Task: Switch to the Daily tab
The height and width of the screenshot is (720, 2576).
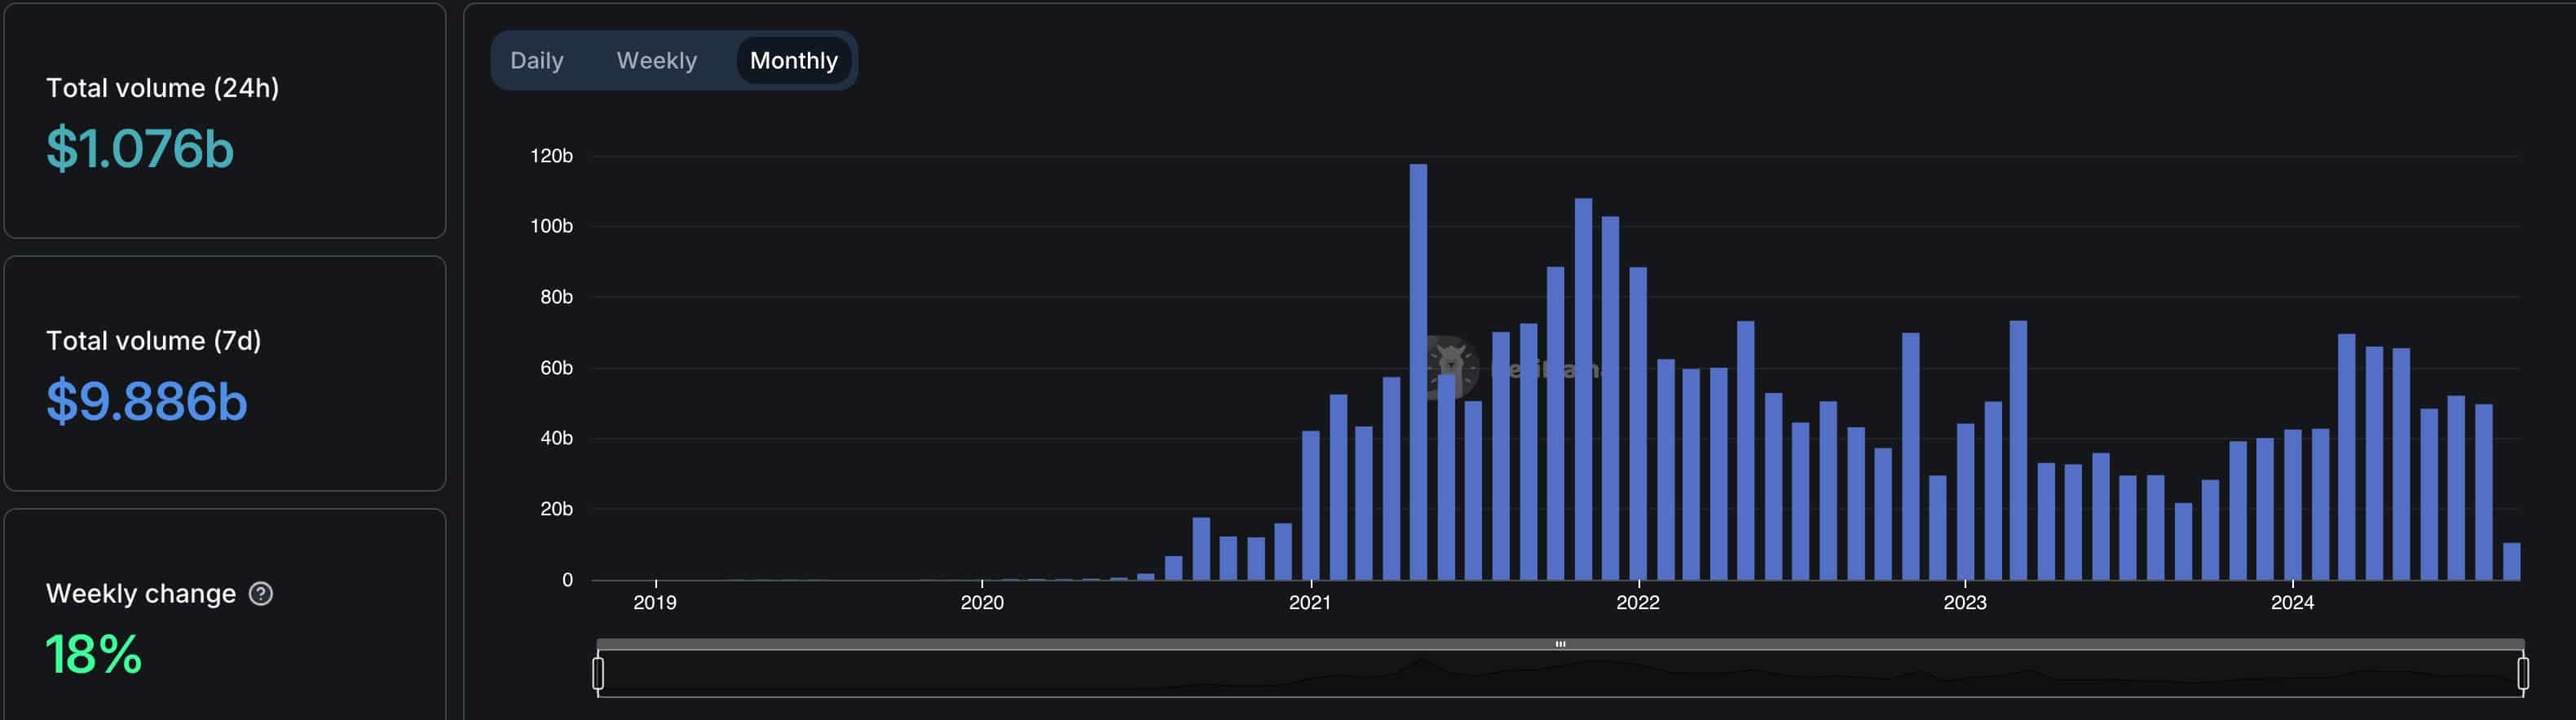Action: (x=537, y=61)
